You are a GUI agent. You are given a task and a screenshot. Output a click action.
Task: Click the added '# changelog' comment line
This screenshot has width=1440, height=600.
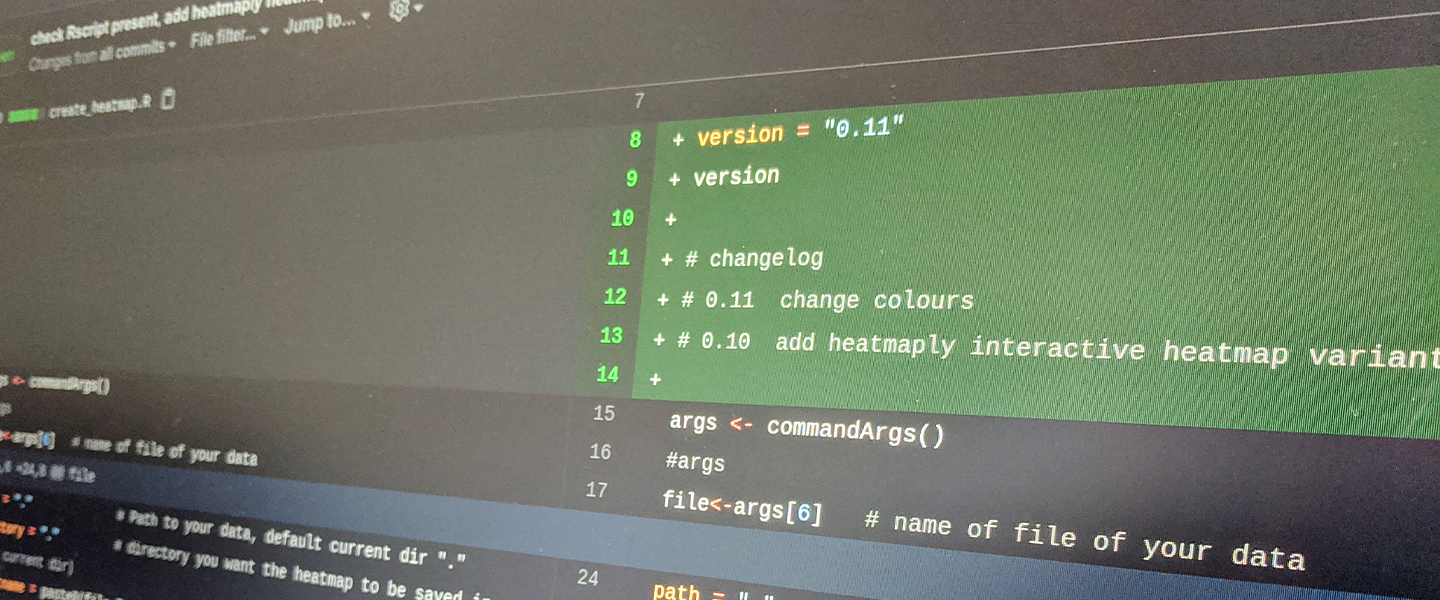tap(754, 259)
